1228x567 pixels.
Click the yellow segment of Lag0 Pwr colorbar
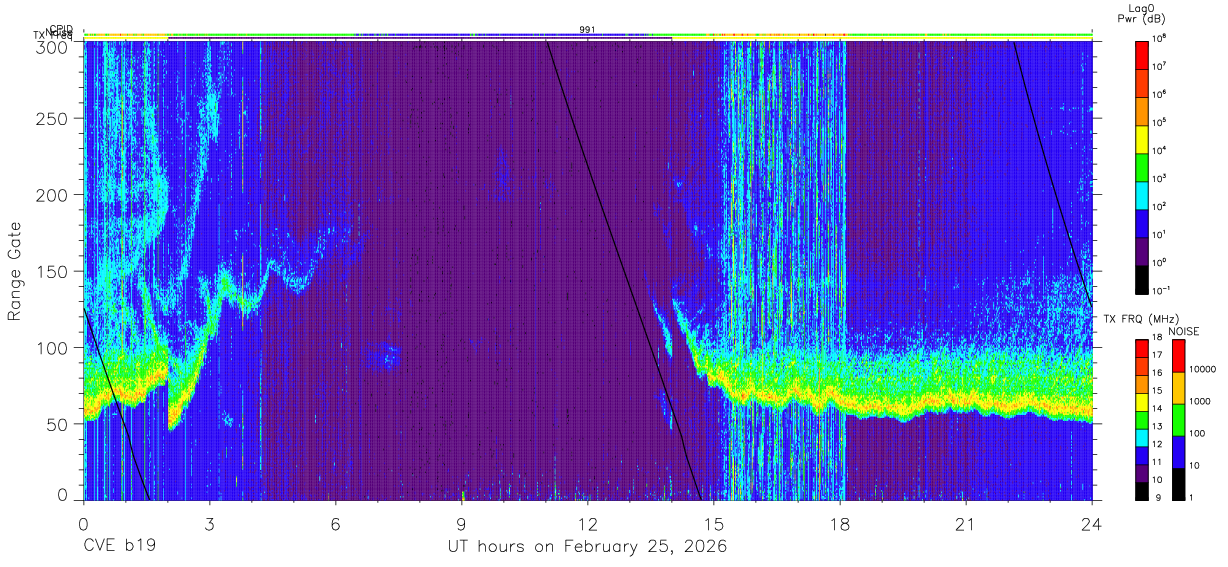coord(1142,139)
